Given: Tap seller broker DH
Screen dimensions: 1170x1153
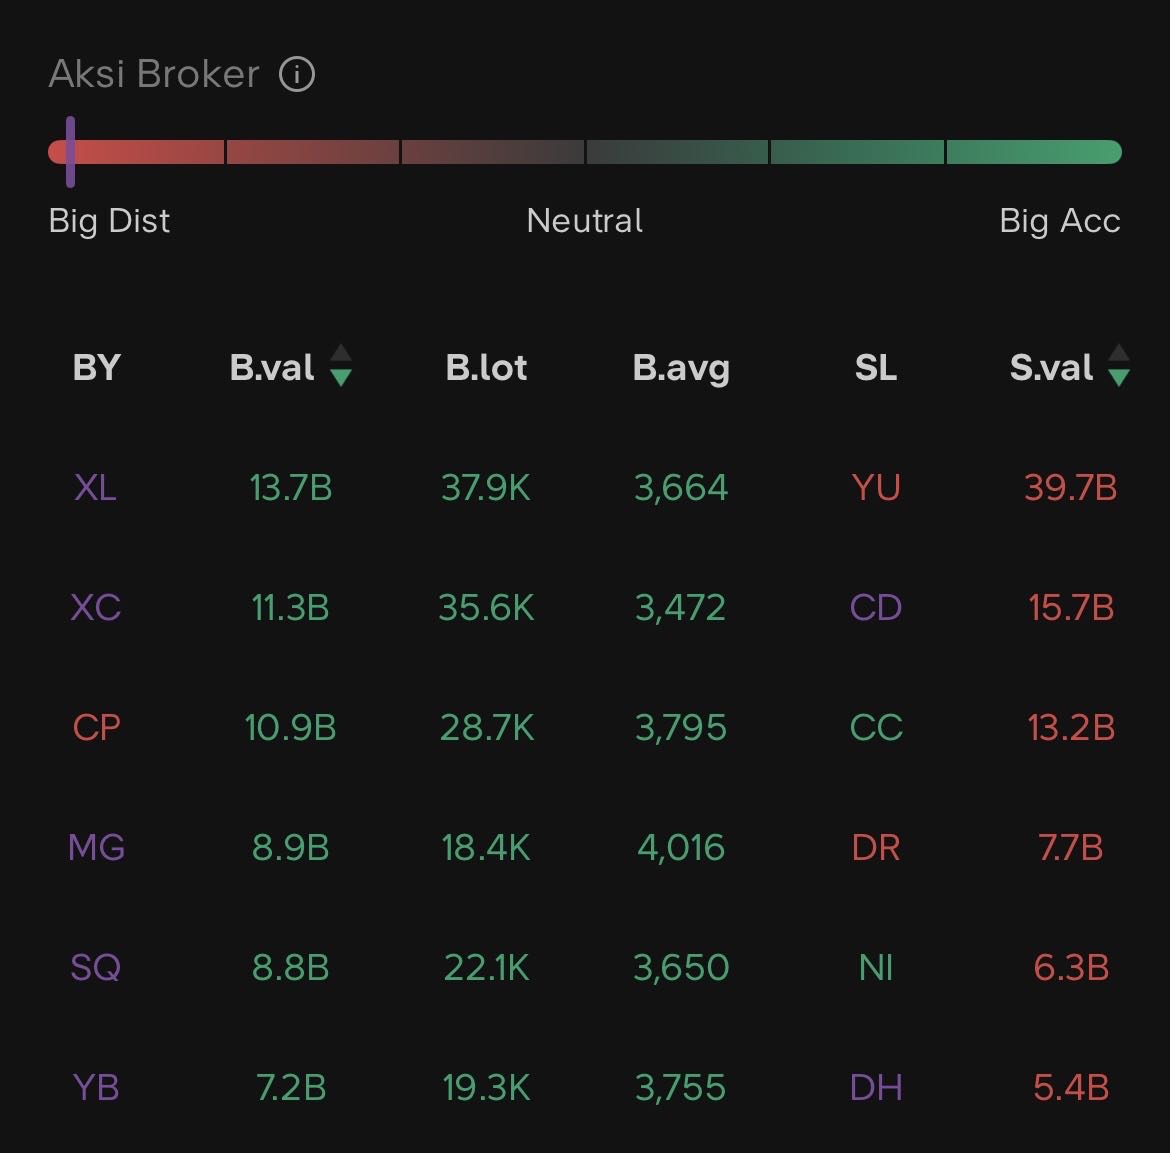Looking at the screenshot, I should point(876,1088).
